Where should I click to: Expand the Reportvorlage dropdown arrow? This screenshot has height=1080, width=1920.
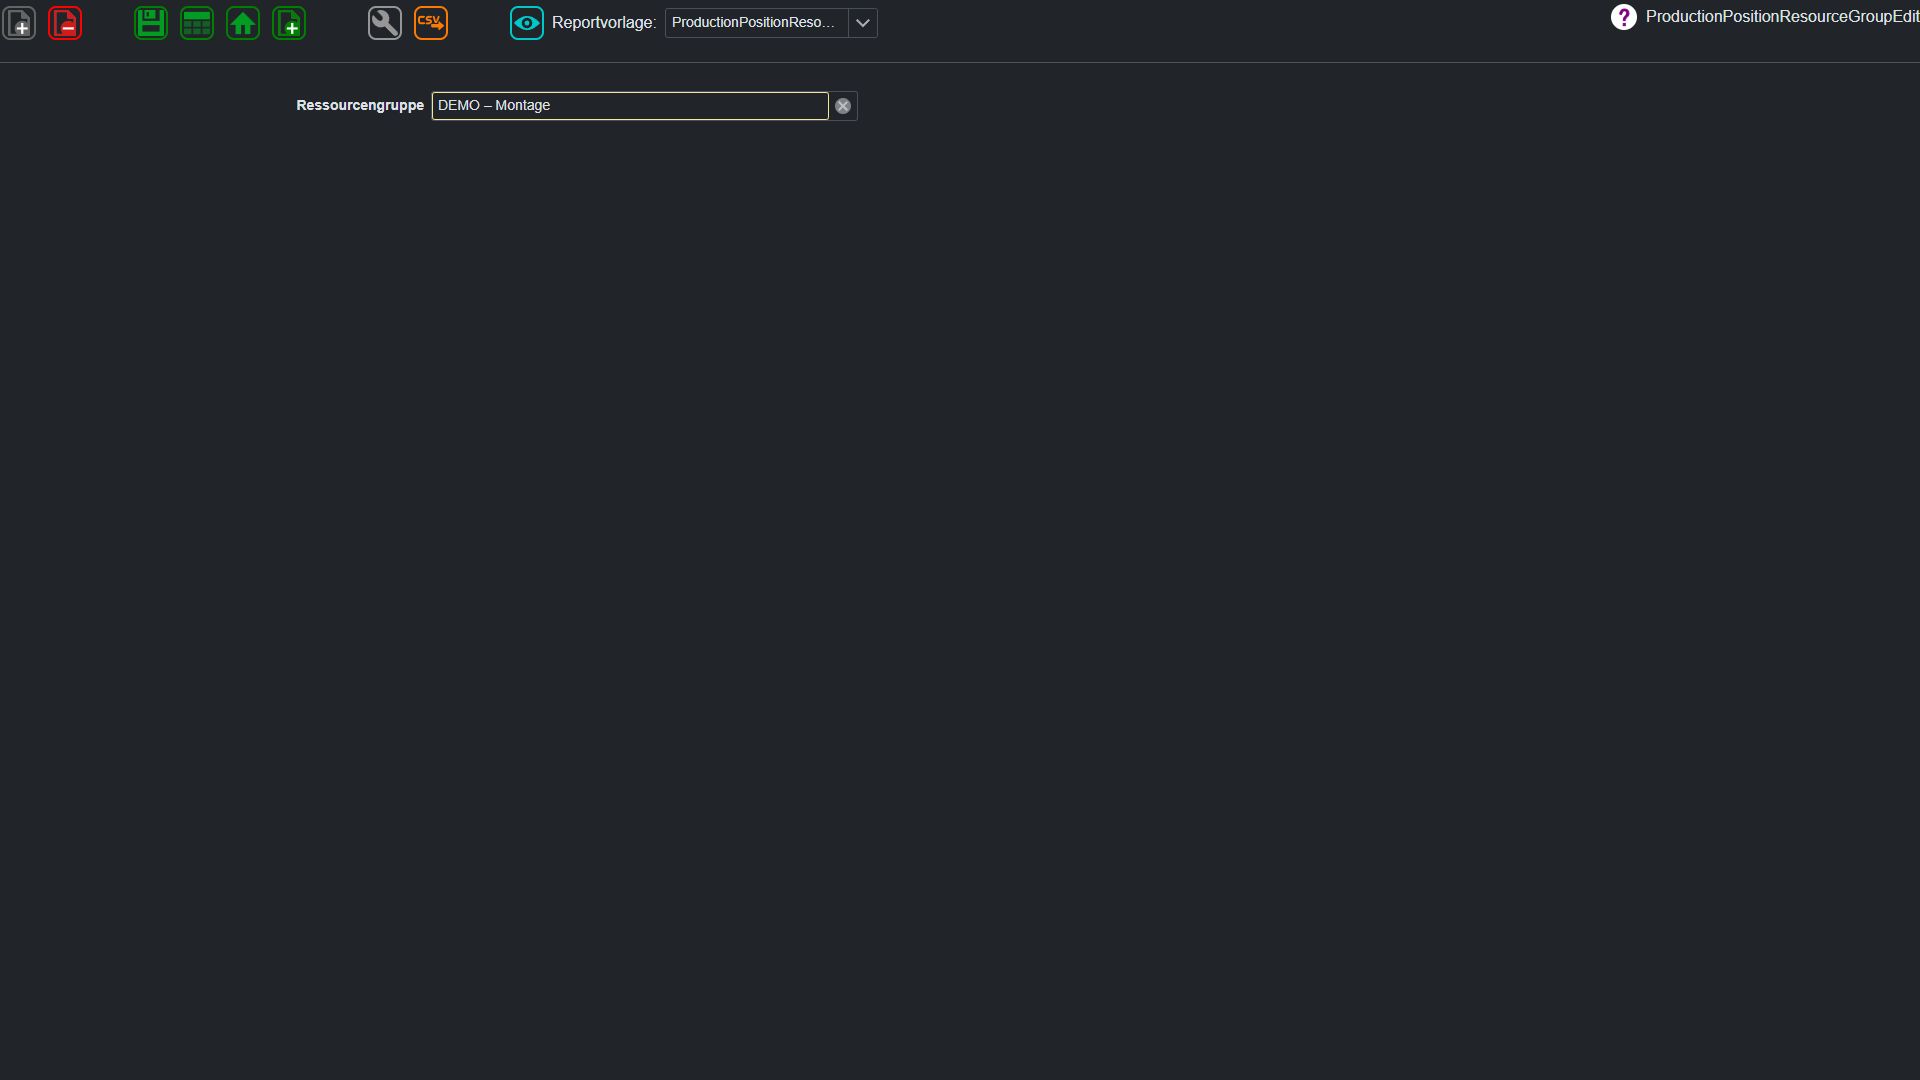pyautogui.click(x=863, y=23)
